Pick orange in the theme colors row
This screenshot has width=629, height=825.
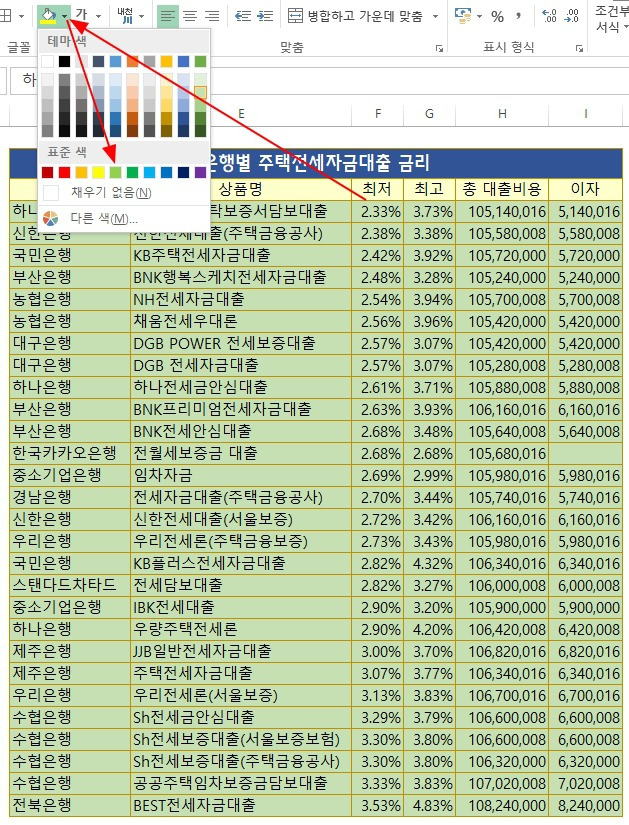[x=133, y=62]
